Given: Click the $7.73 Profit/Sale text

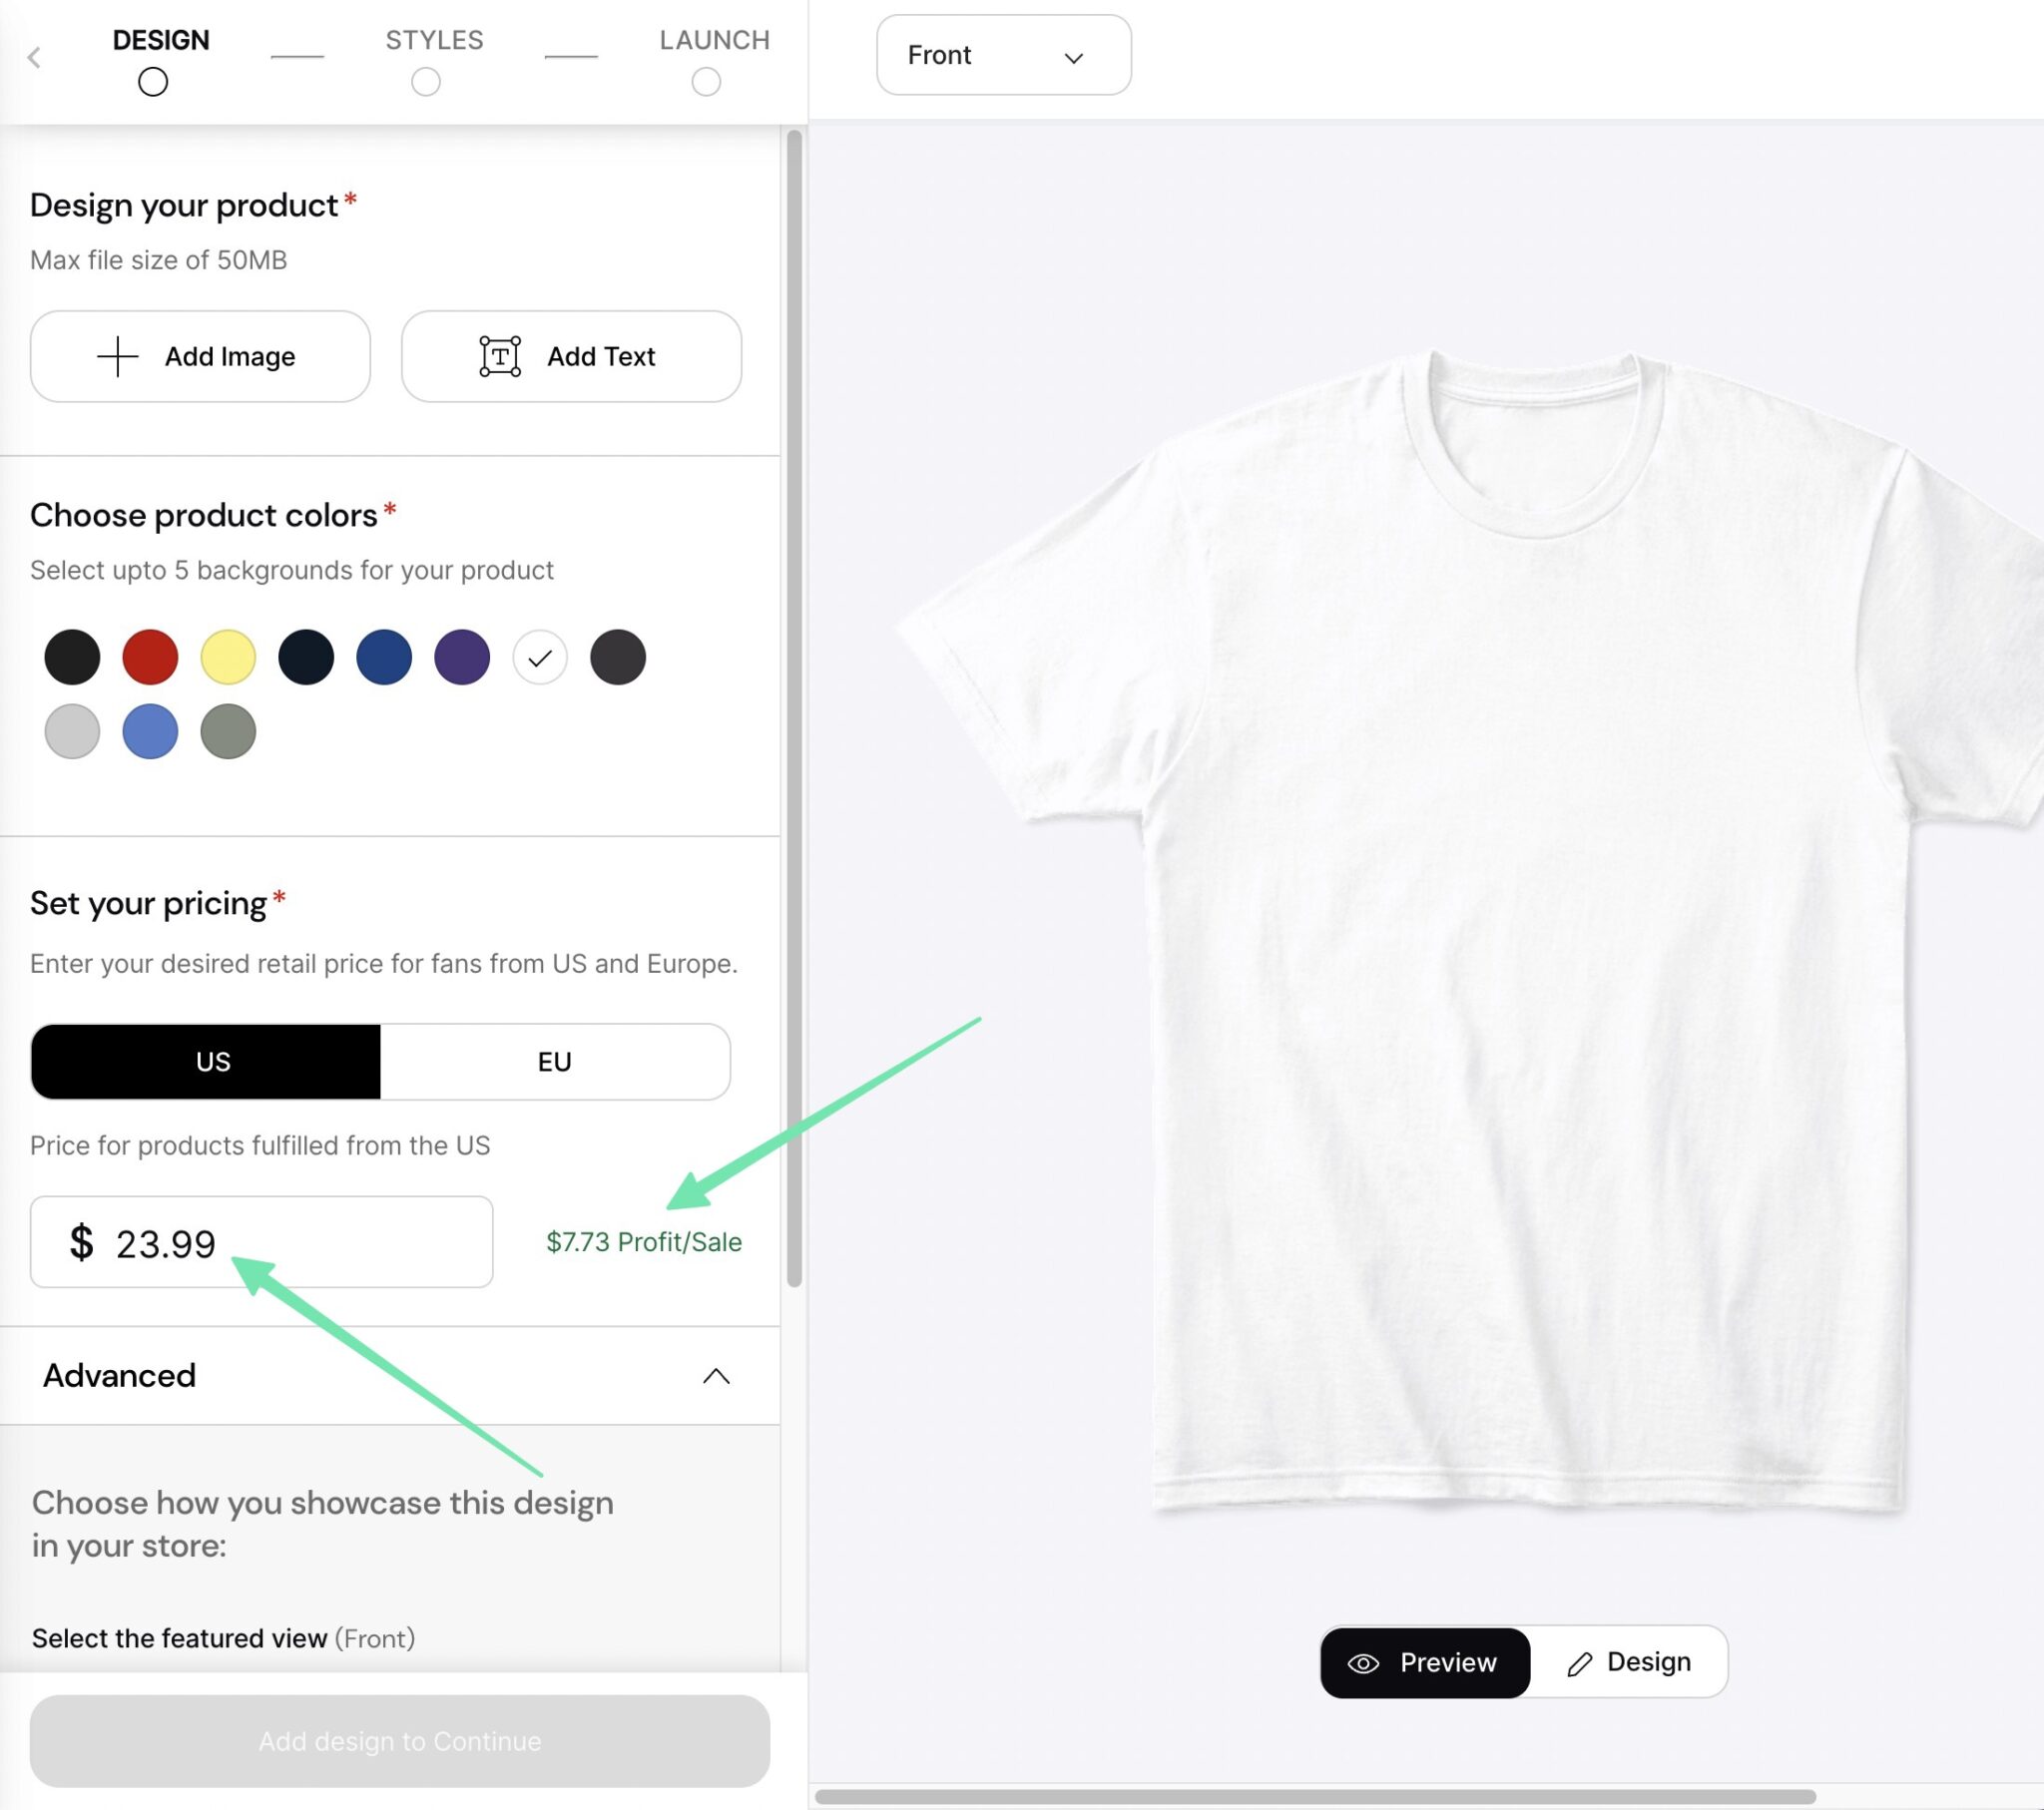Looking at the screenshot, I should 644,1242.
